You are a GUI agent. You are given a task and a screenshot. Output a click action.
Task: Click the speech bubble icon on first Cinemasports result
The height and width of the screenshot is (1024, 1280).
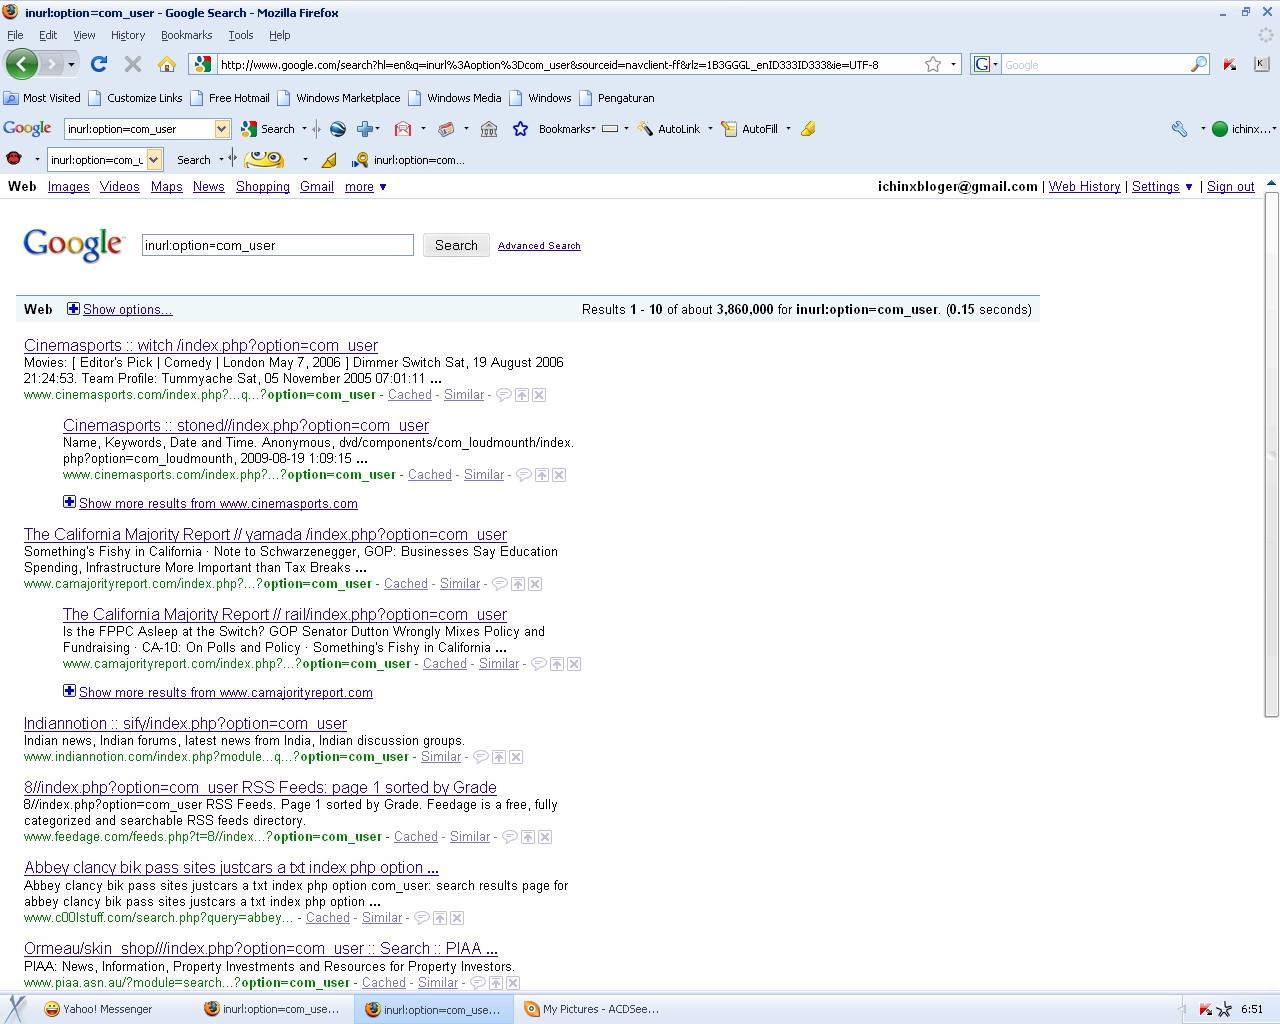point(504,395)
